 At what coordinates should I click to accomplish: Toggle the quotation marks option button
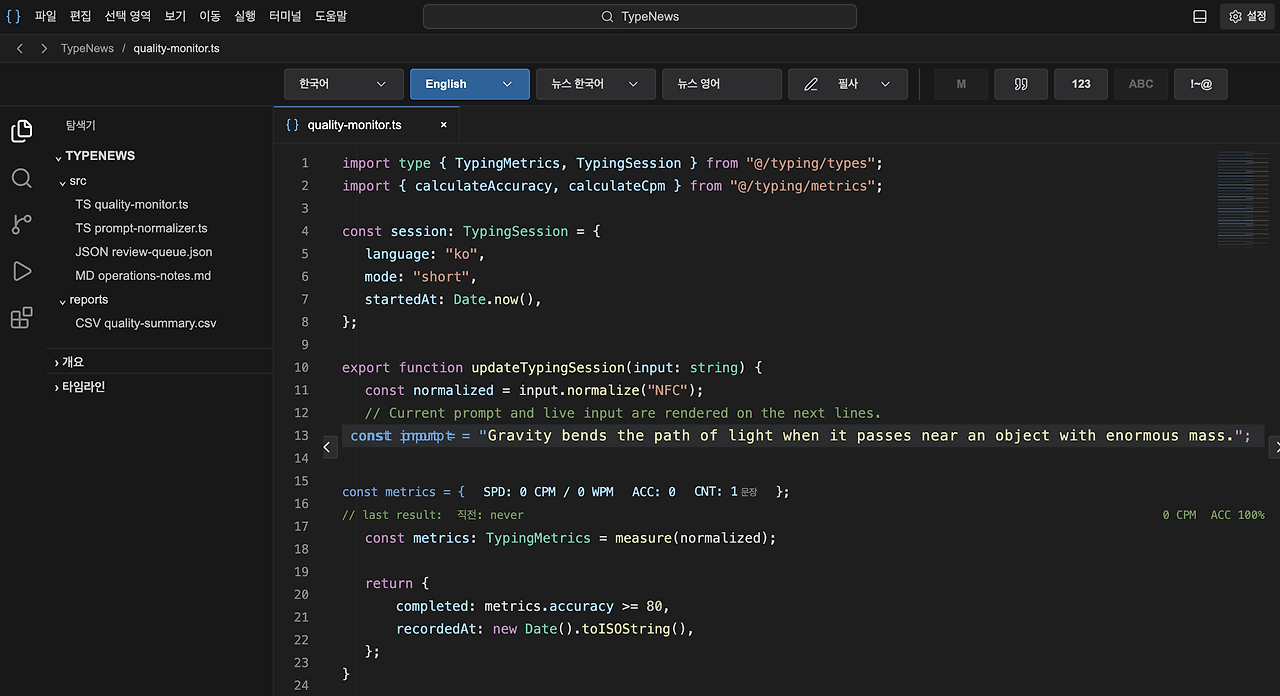pyautogui.click(x=1021, y=84)
